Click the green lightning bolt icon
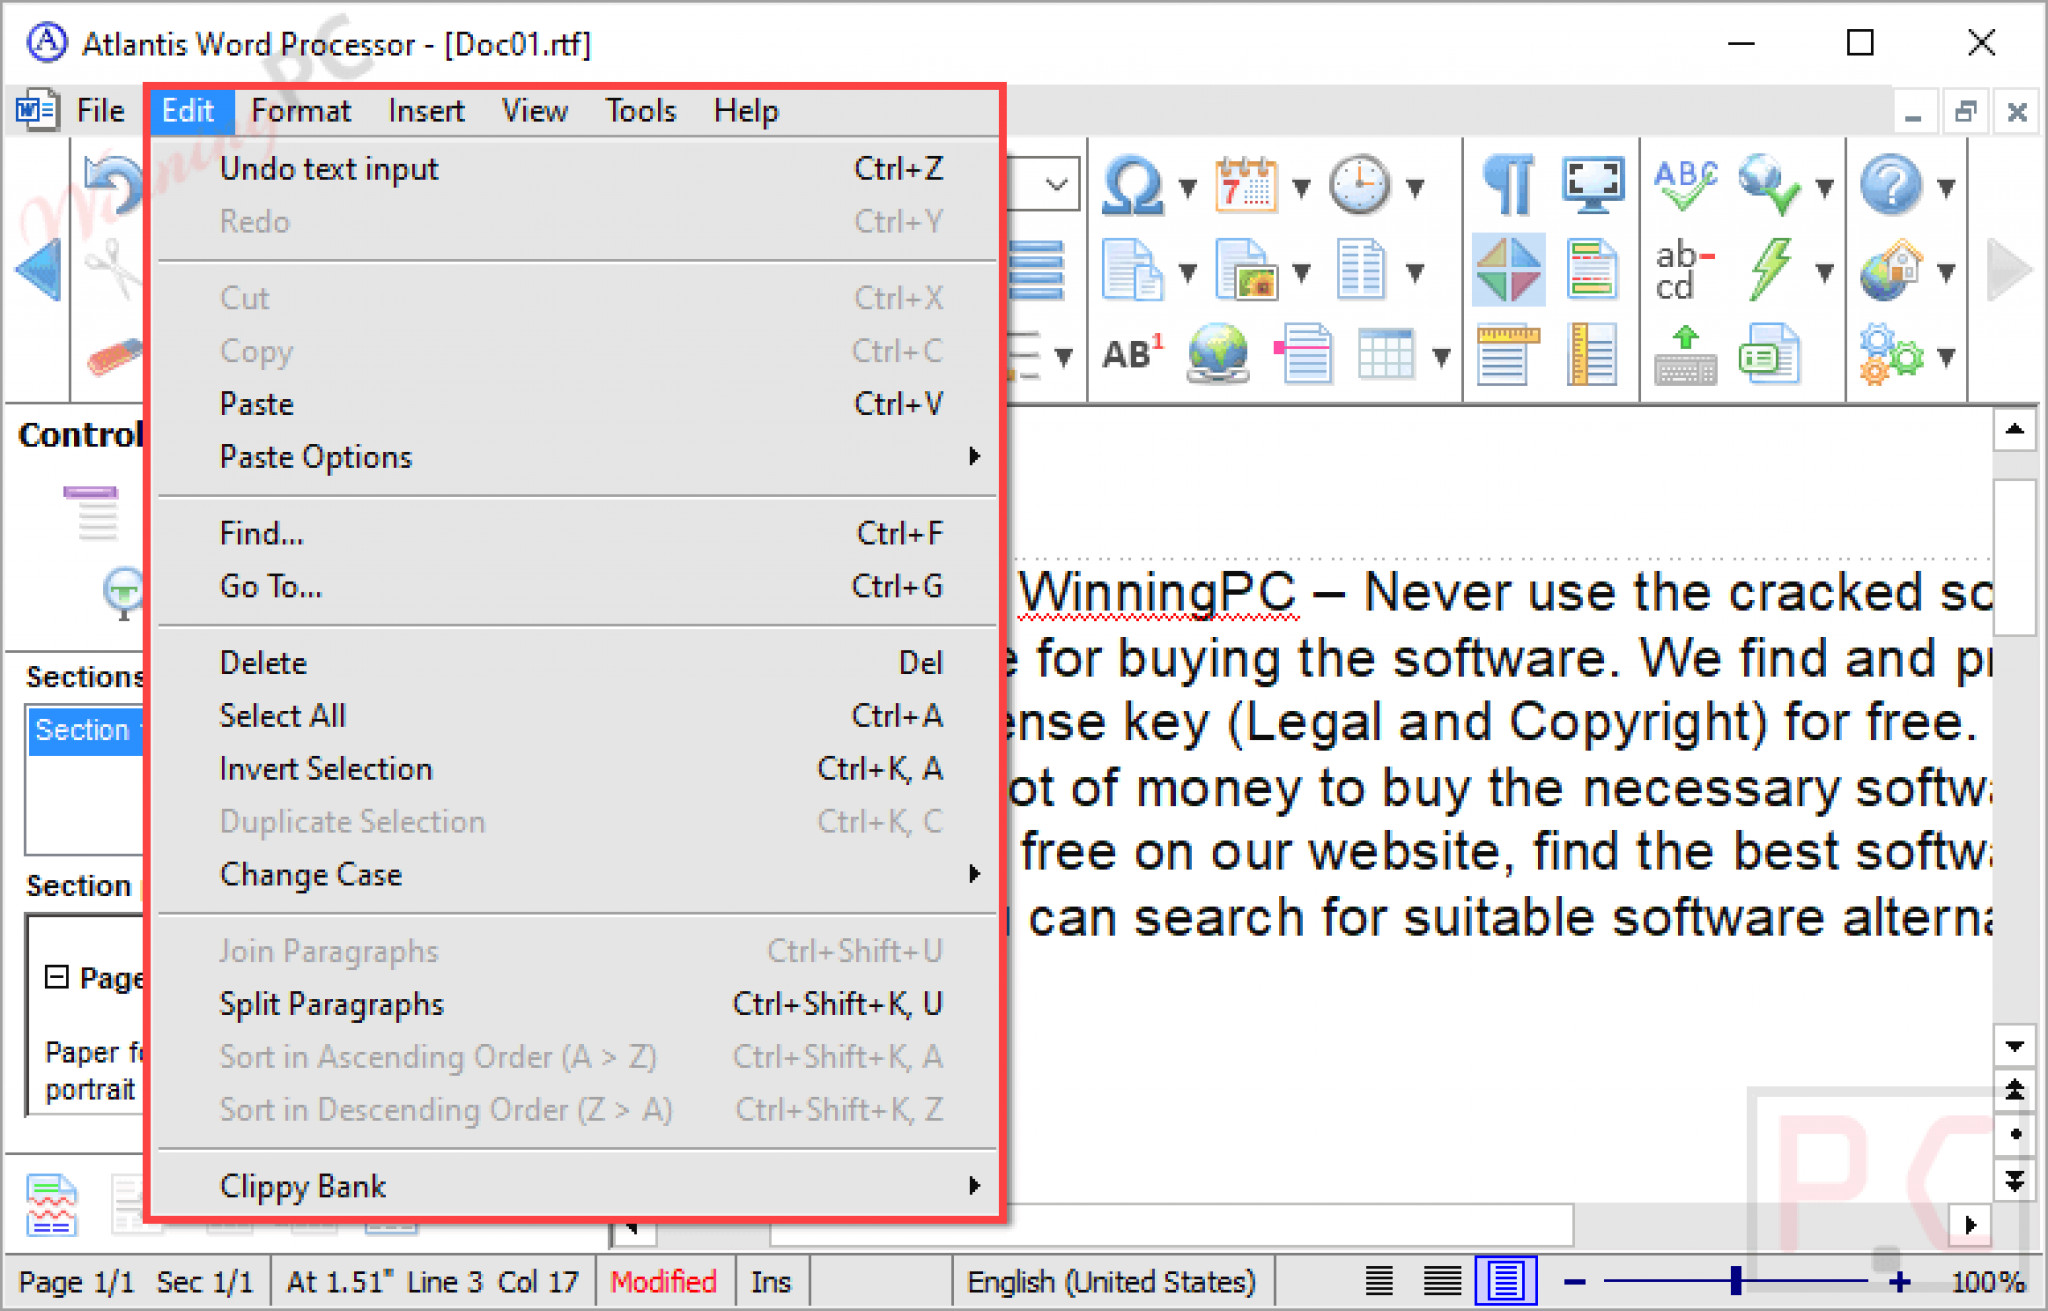 (1771, 270)
